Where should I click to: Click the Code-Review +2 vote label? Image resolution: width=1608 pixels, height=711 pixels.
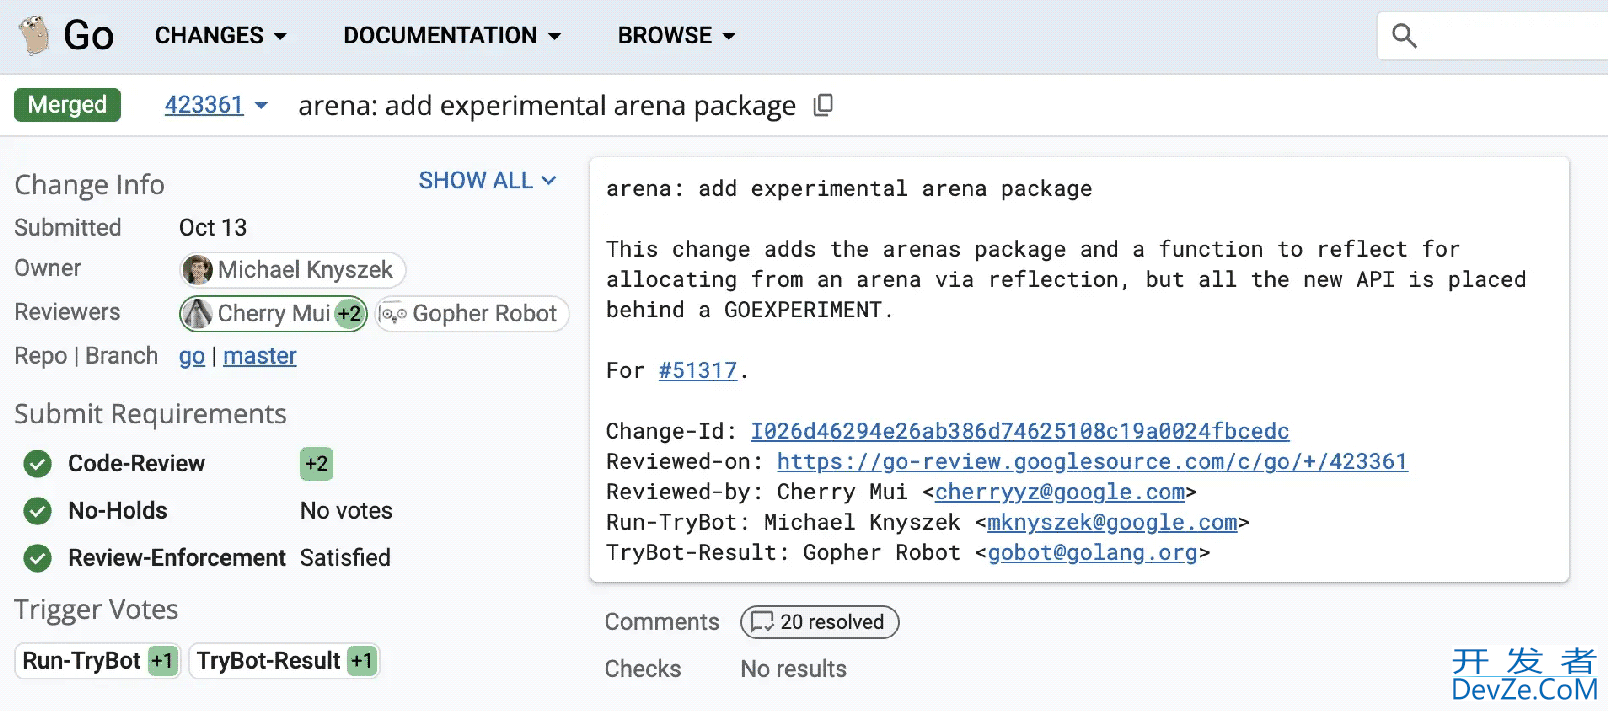[316, 464]
